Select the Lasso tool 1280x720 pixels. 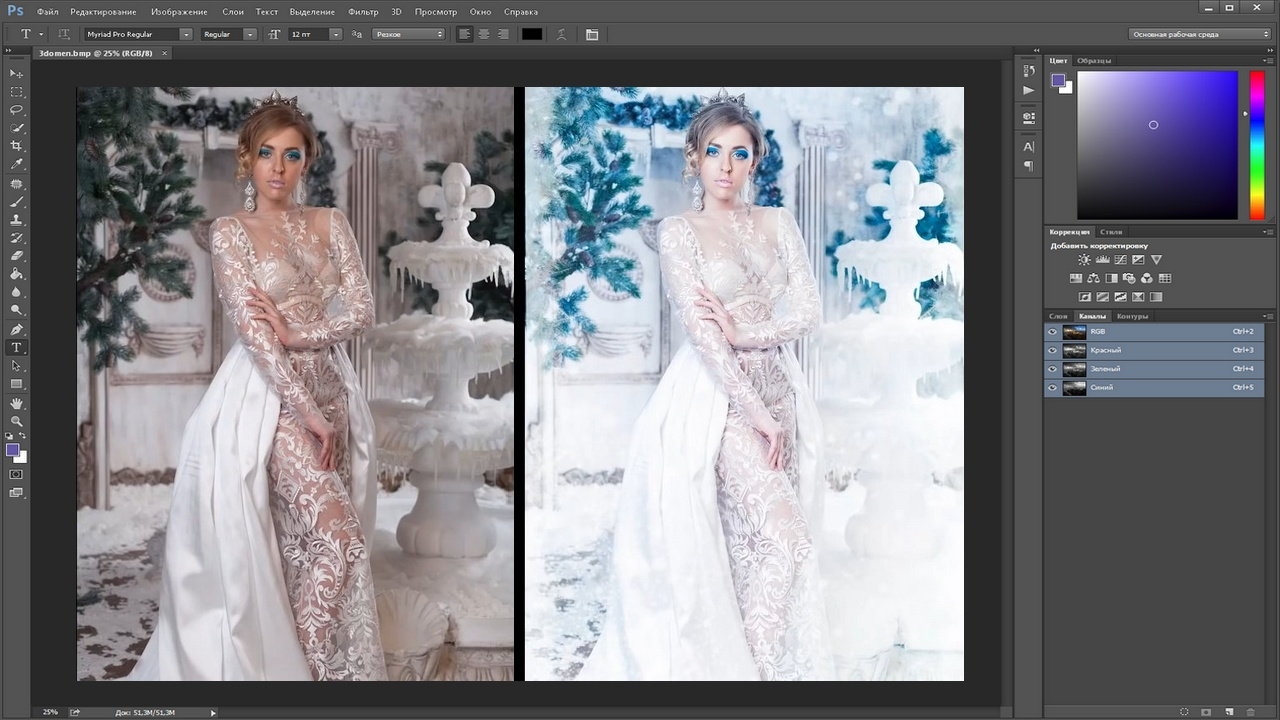tap(16, 110)
